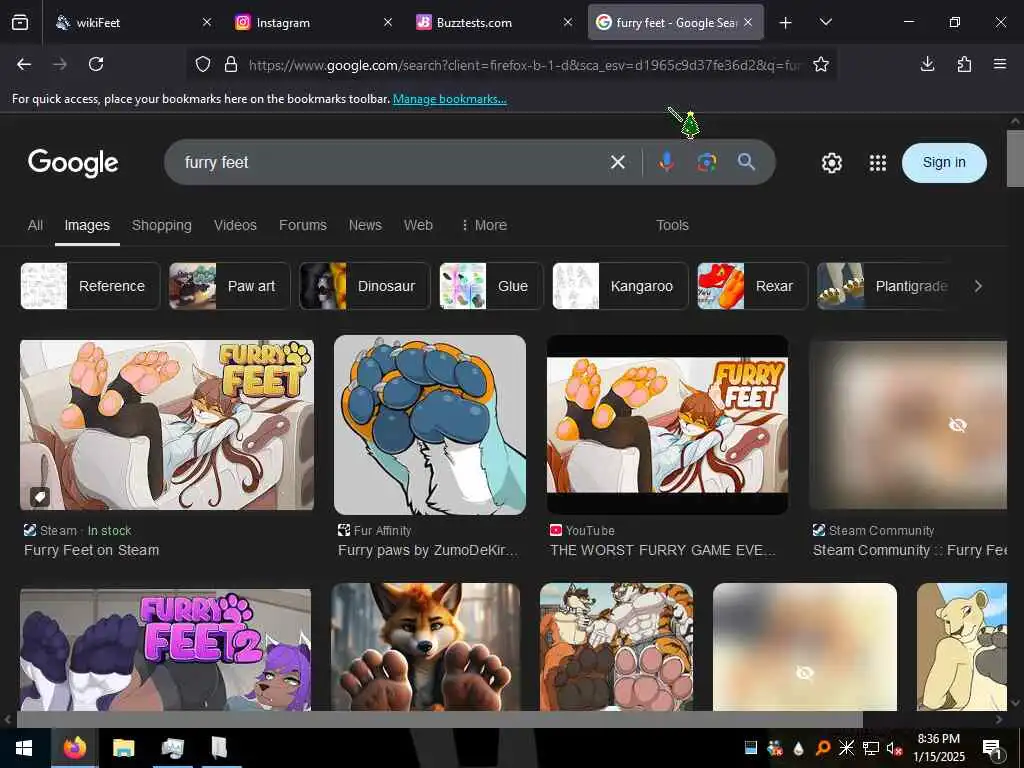Select the Images tab
Image resolution: width=1024 pixels, height=768 pixels.
87,225
